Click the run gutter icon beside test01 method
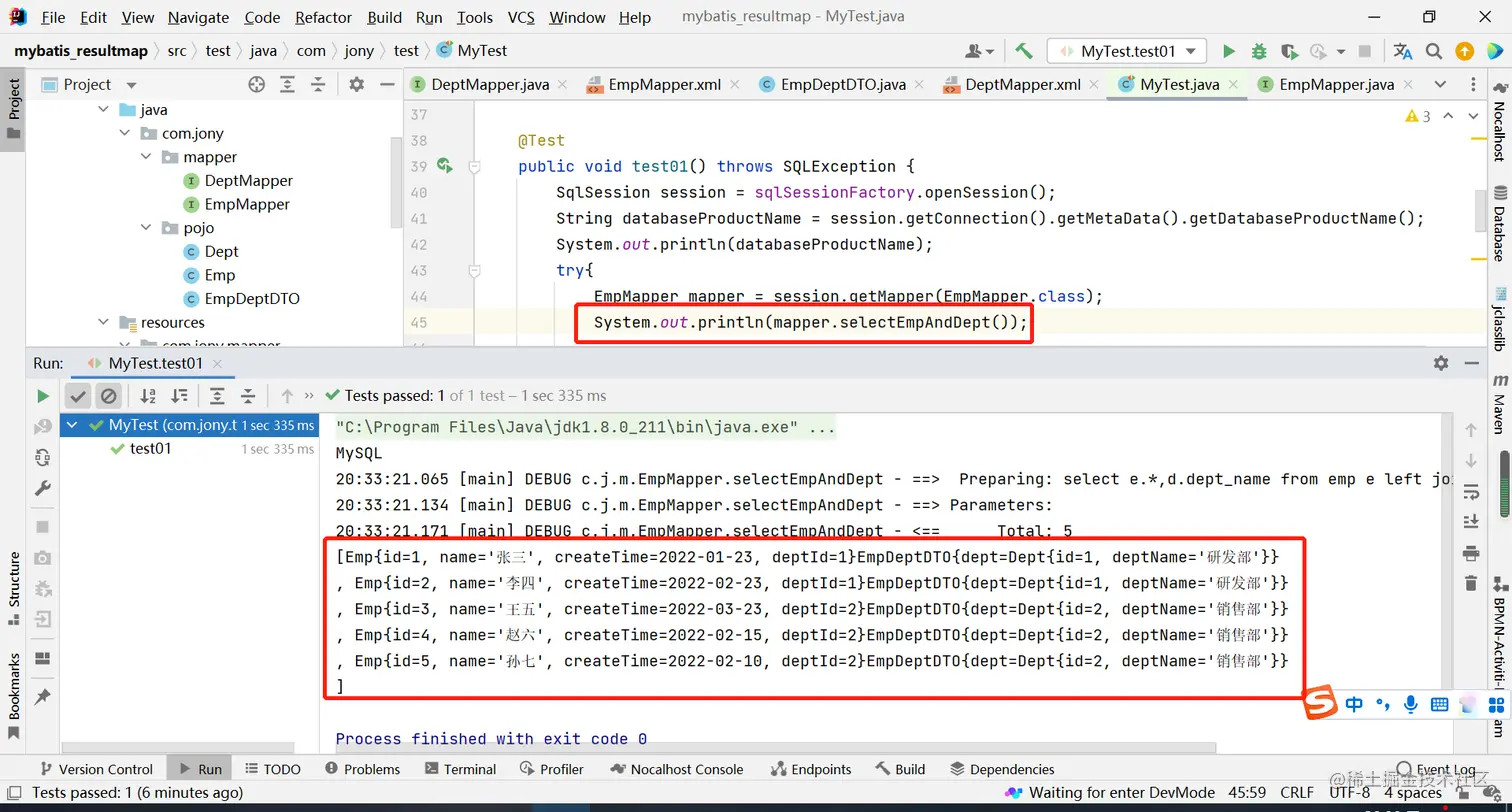 point(445,166)
